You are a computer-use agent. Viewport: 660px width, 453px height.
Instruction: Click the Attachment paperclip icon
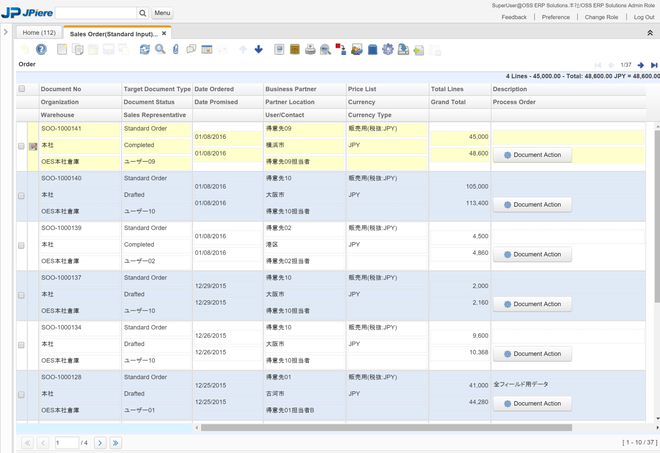pyautogui.click(x=176, y=49)
